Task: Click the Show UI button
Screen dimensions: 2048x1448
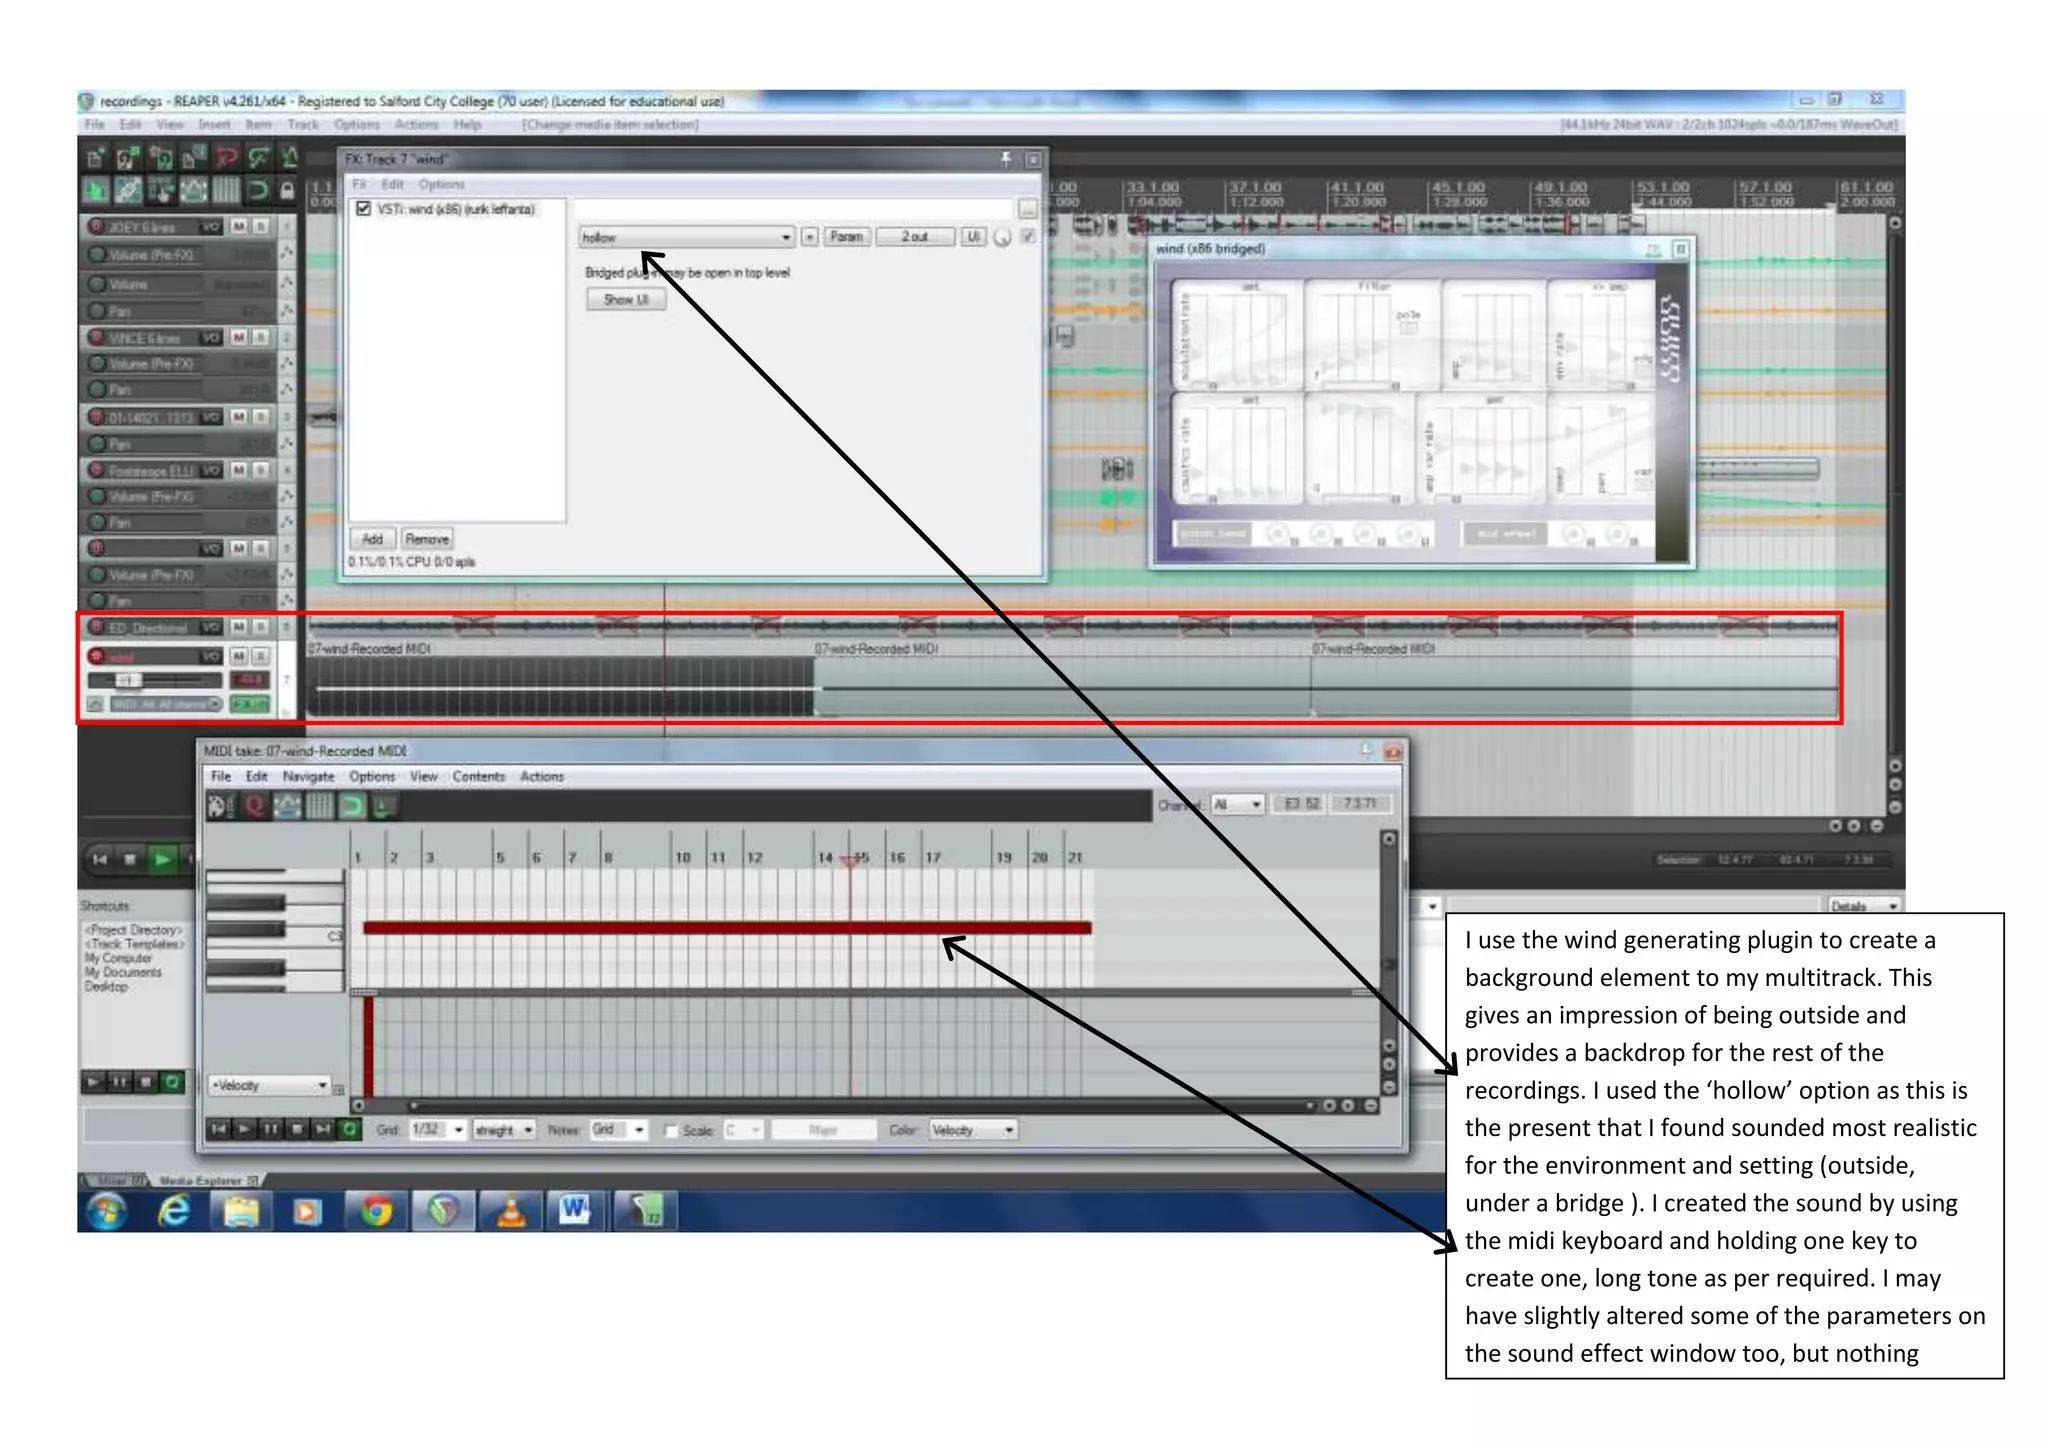Action: (x=626, y=300)
